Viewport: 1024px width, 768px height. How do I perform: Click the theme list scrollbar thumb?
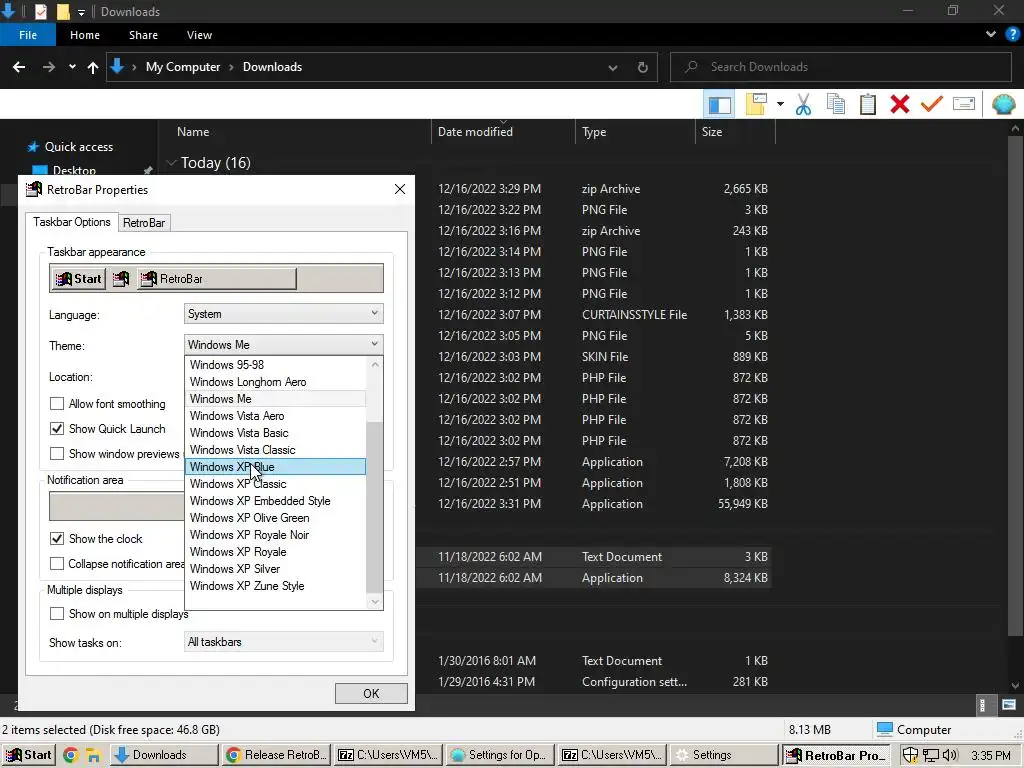[375, 507]
